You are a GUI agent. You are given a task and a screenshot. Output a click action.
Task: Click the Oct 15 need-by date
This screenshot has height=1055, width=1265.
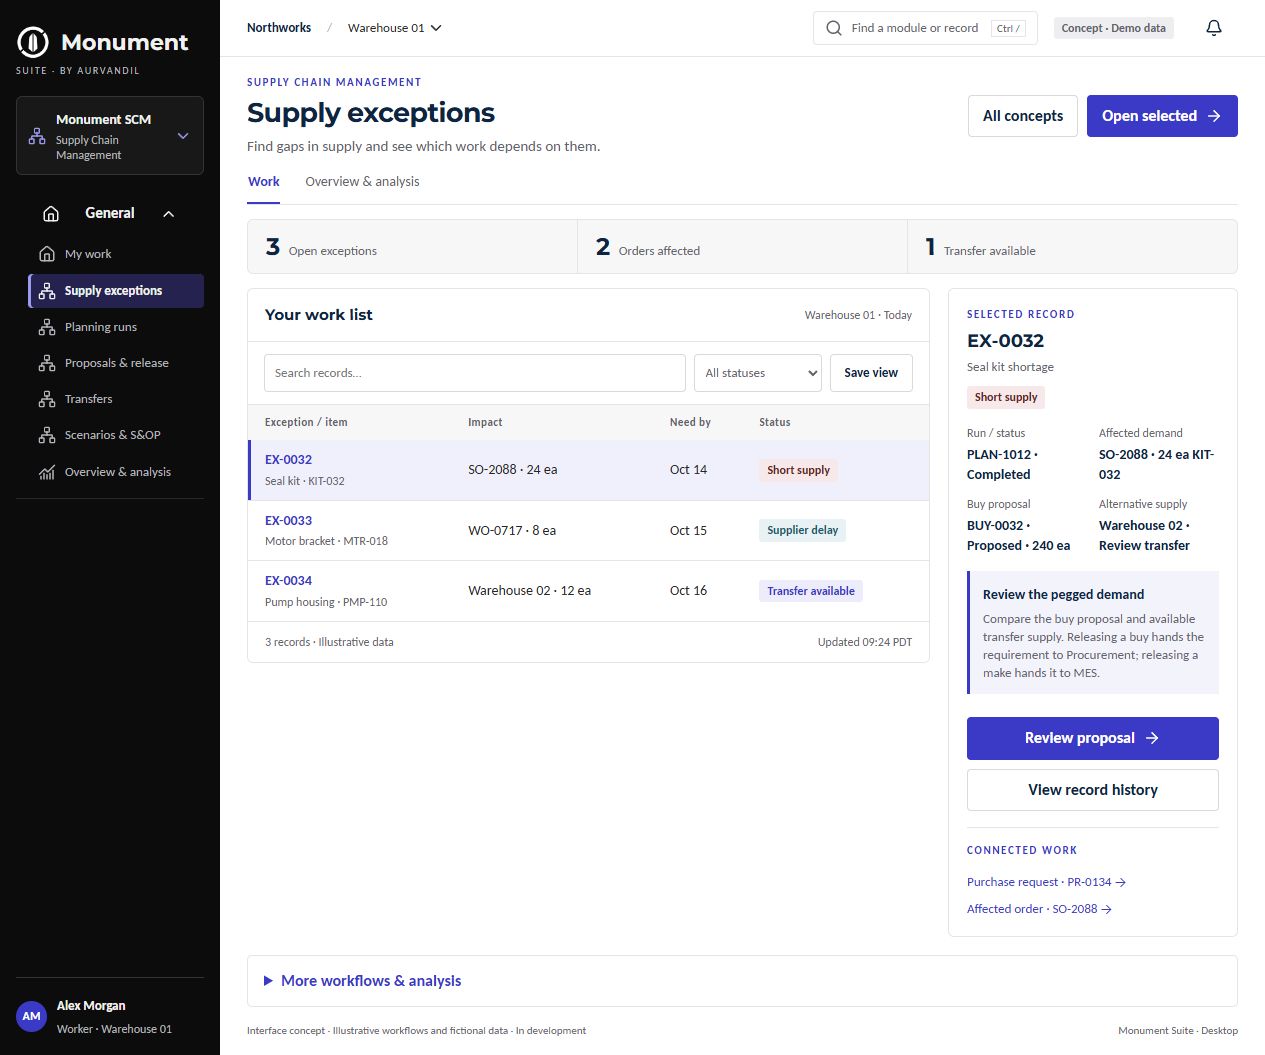pyautogui.click(x=688, y=531)
